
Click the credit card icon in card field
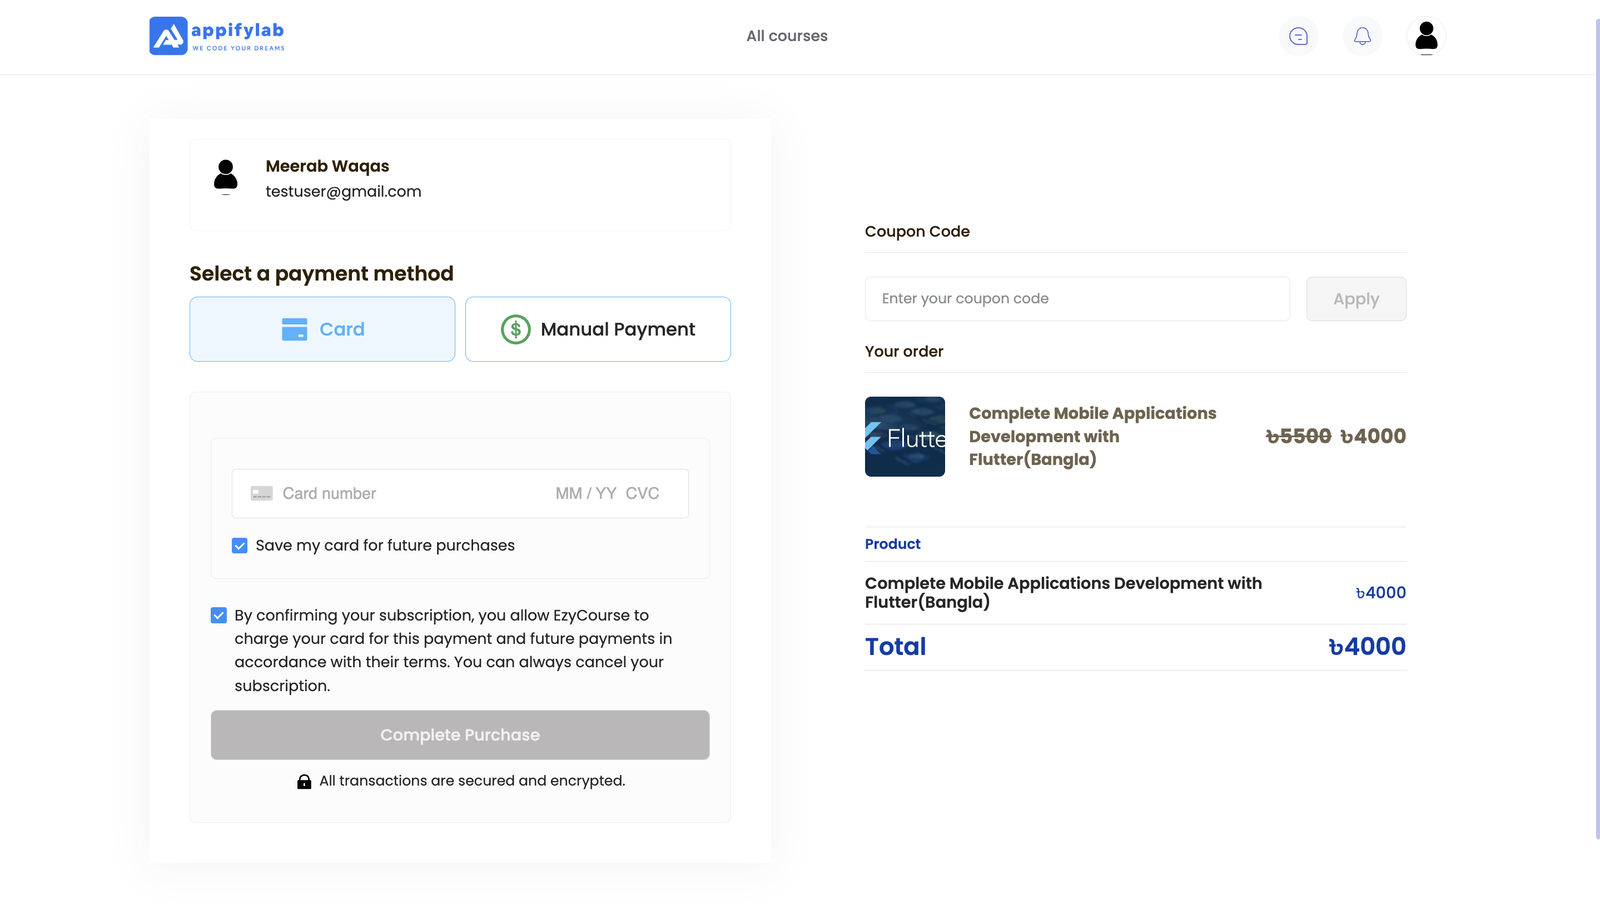coord(262,494)
